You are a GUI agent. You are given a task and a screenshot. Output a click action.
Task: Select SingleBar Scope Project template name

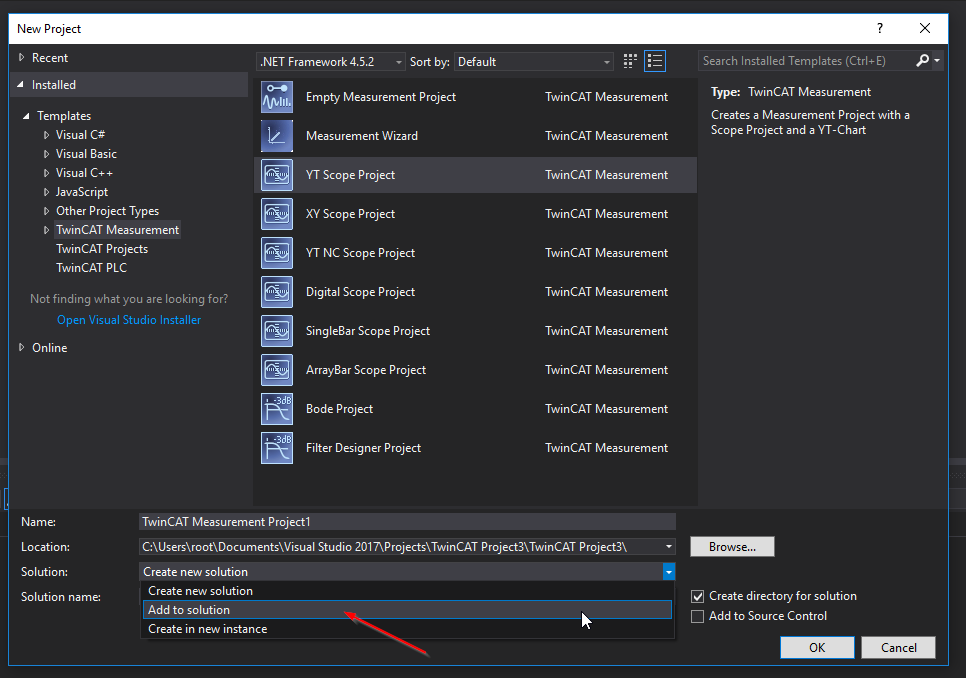[x=368, y=331]
